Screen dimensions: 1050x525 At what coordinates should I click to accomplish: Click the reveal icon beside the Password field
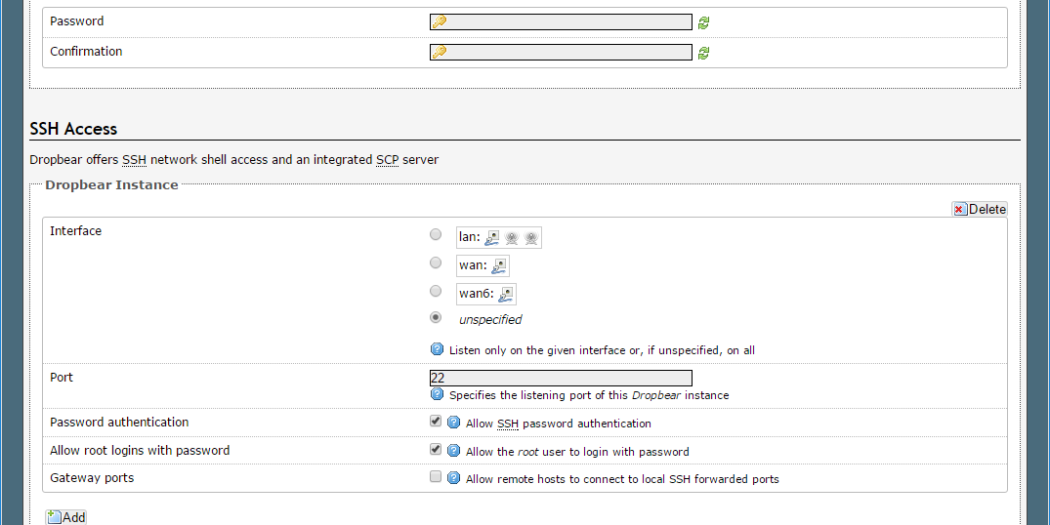click(x=704, y=23)
